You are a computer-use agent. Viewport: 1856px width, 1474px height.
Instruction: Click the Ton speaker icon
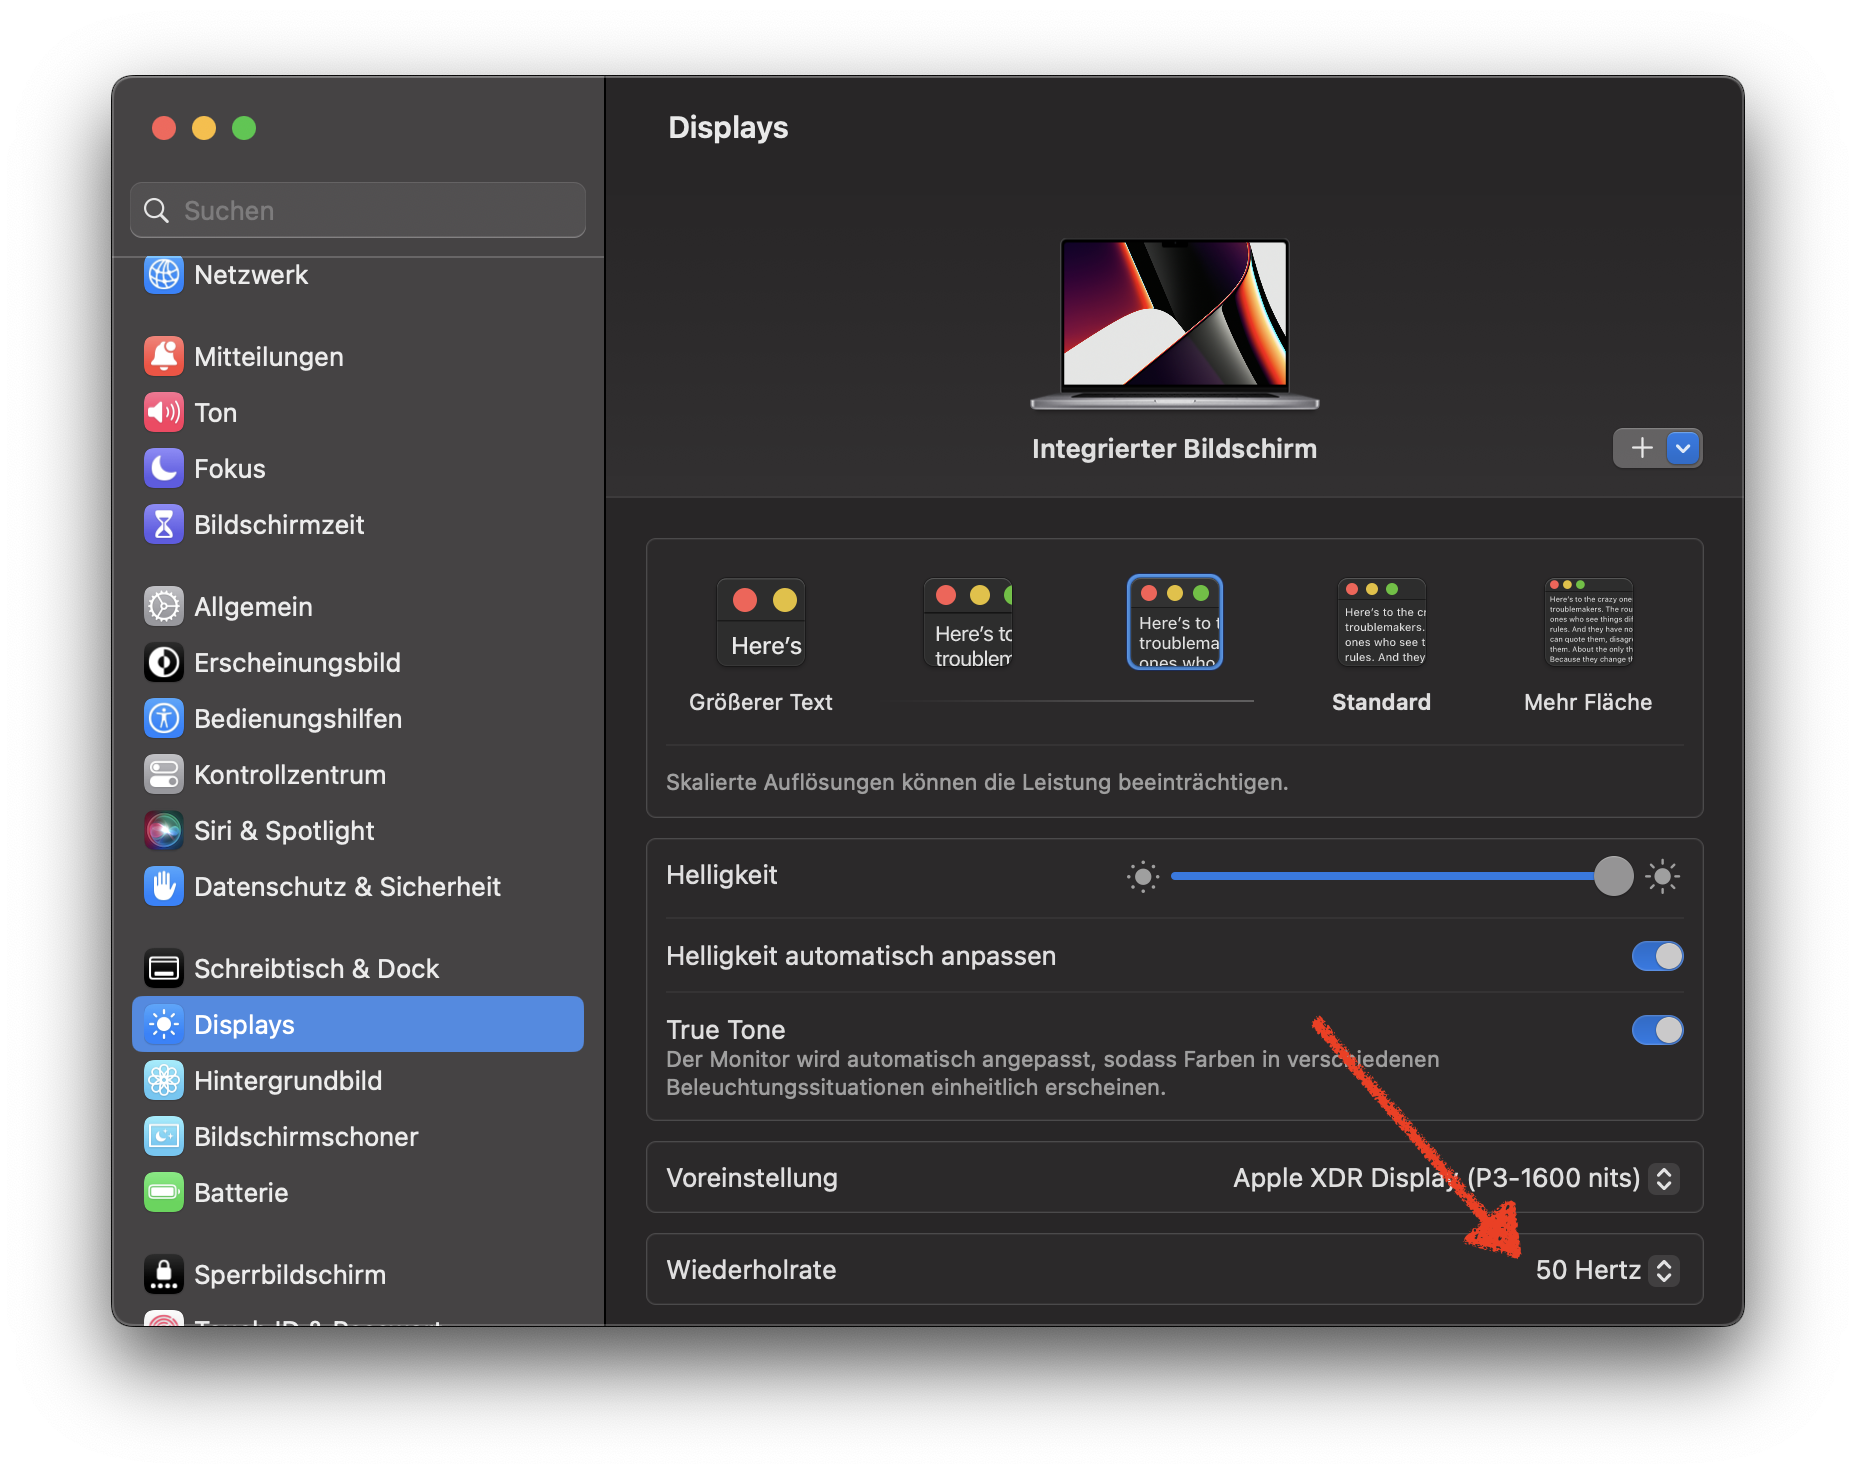(x=164, y=412)
